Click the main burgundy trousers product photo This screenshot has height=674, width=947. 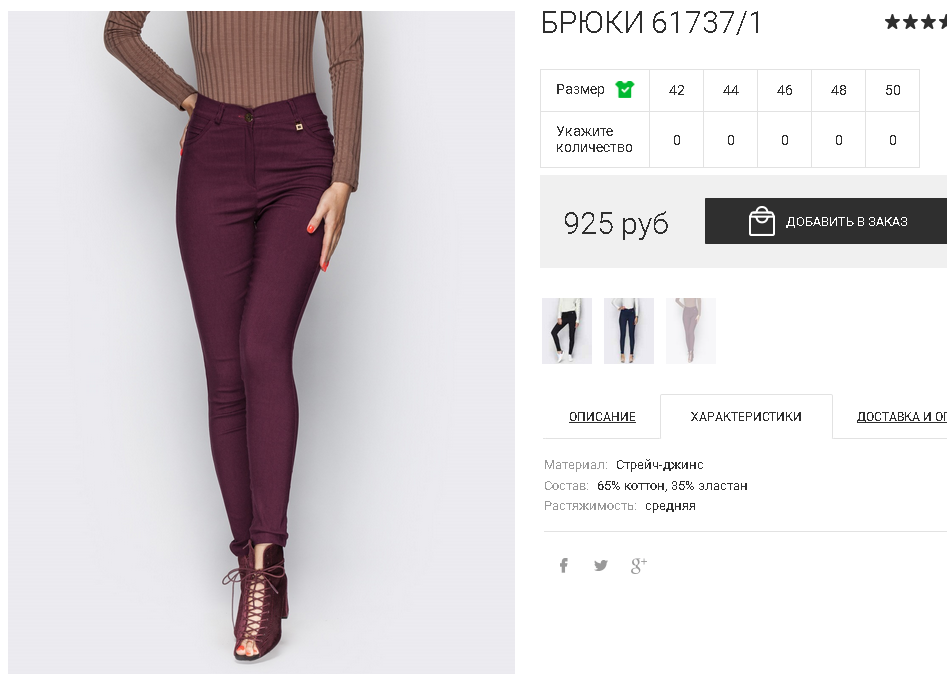262,342
